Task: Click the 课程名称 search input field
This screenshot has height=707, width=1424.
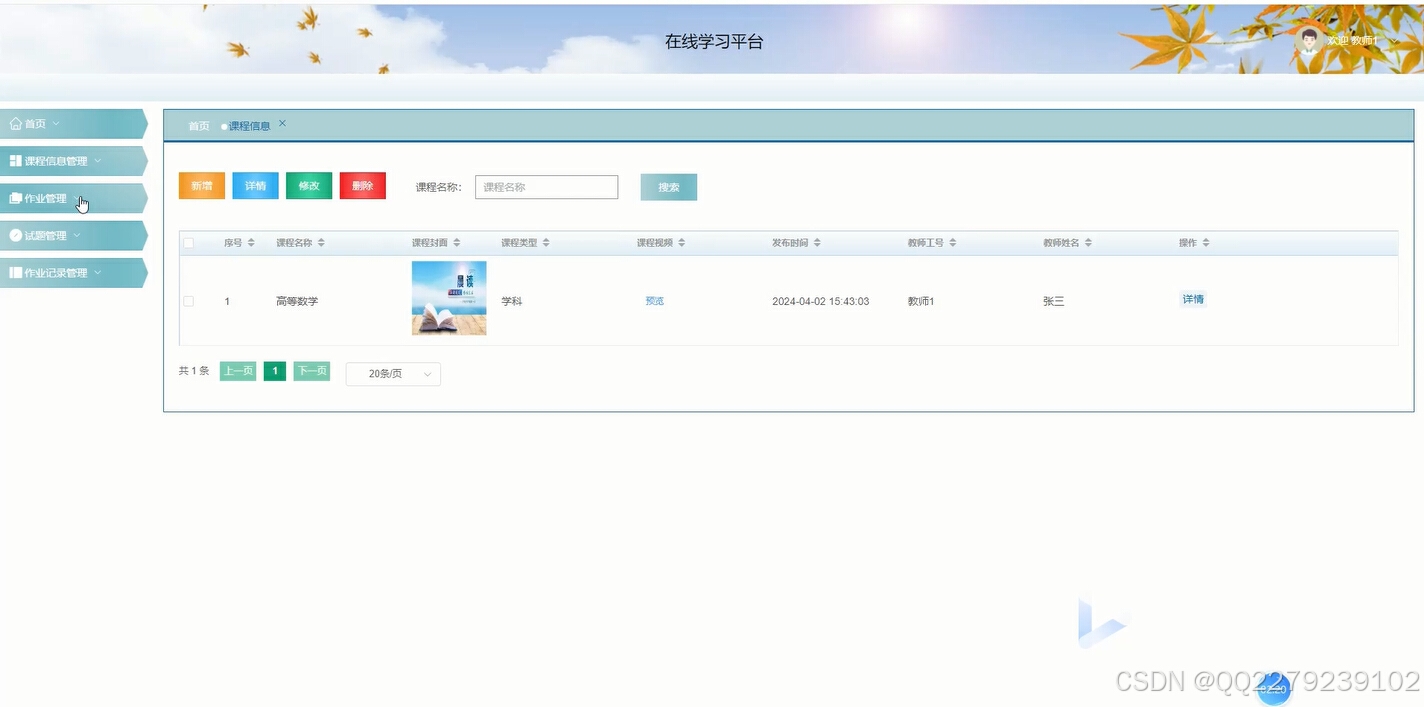Action: (546, 187)
